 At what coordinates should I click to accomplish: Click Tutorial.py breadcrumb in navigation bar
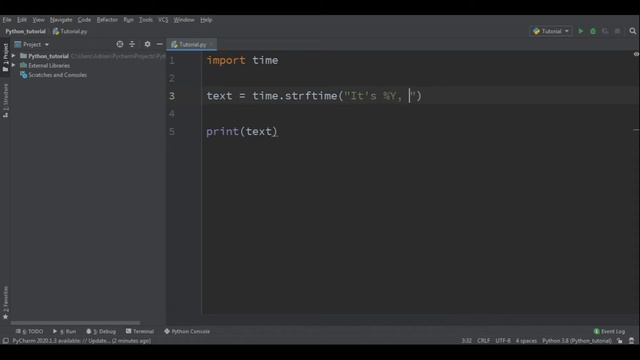click(70, 31)
